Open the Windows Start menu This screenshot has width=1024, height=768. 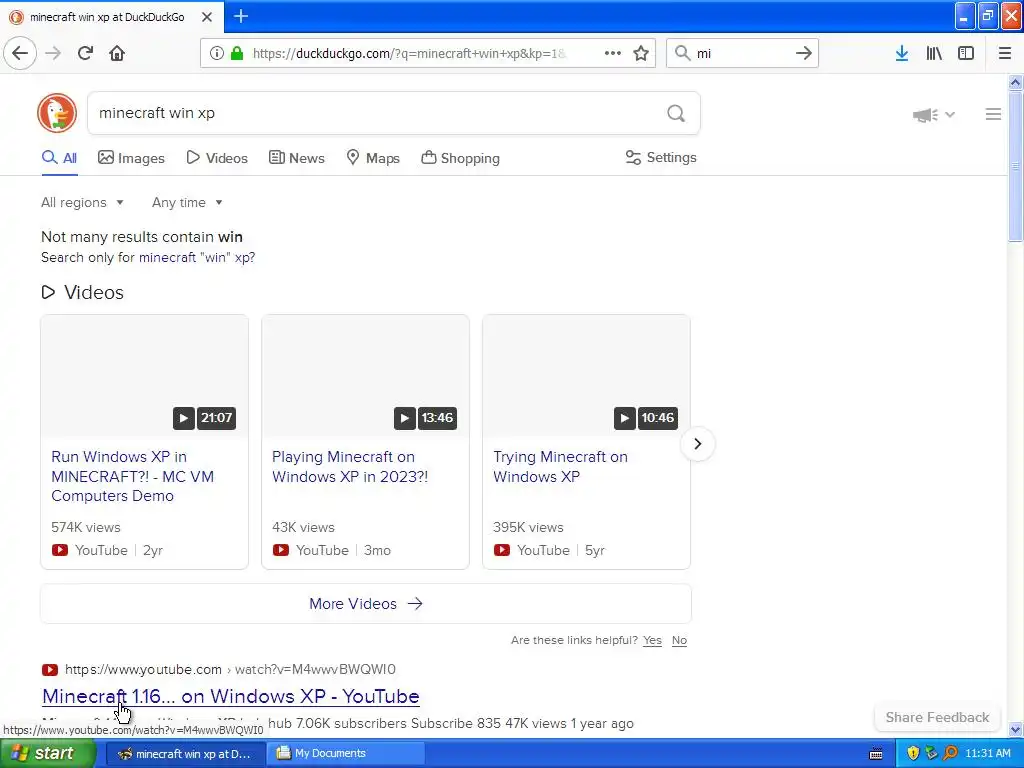pyautogui.click(x=47, y=753)
